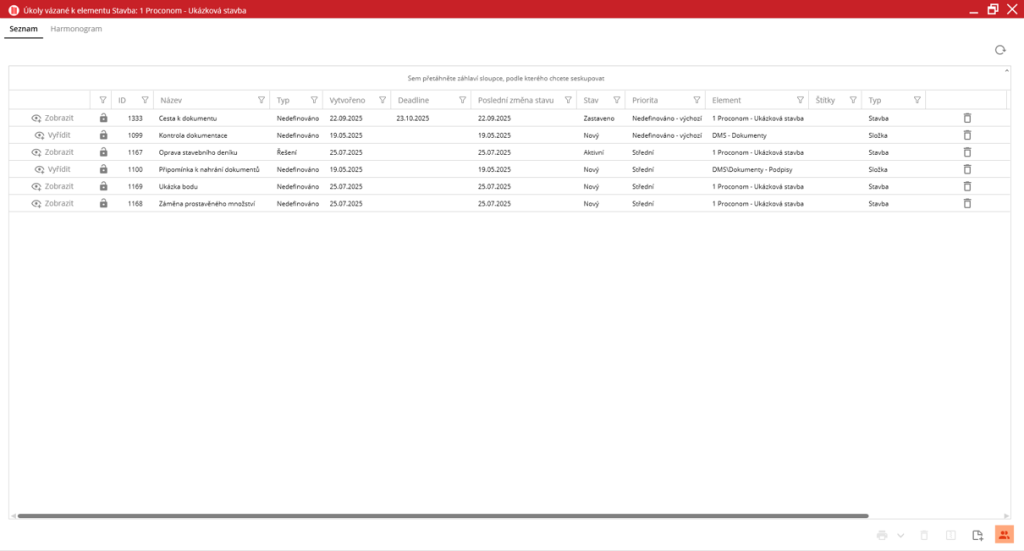1024x551 pixels.
Task: Click the refresh icon above the table
Action: click(999, 50)
